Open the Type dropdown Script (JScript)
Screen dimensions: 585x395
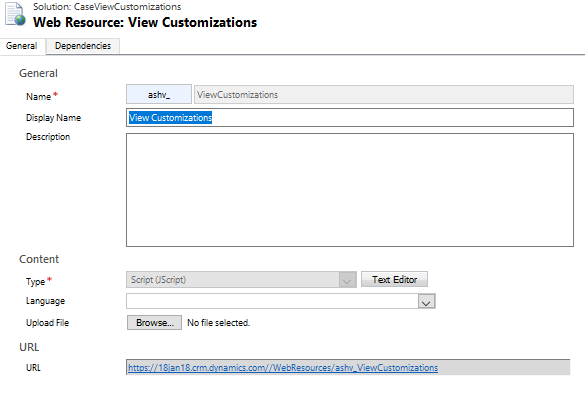coord(241,279)
